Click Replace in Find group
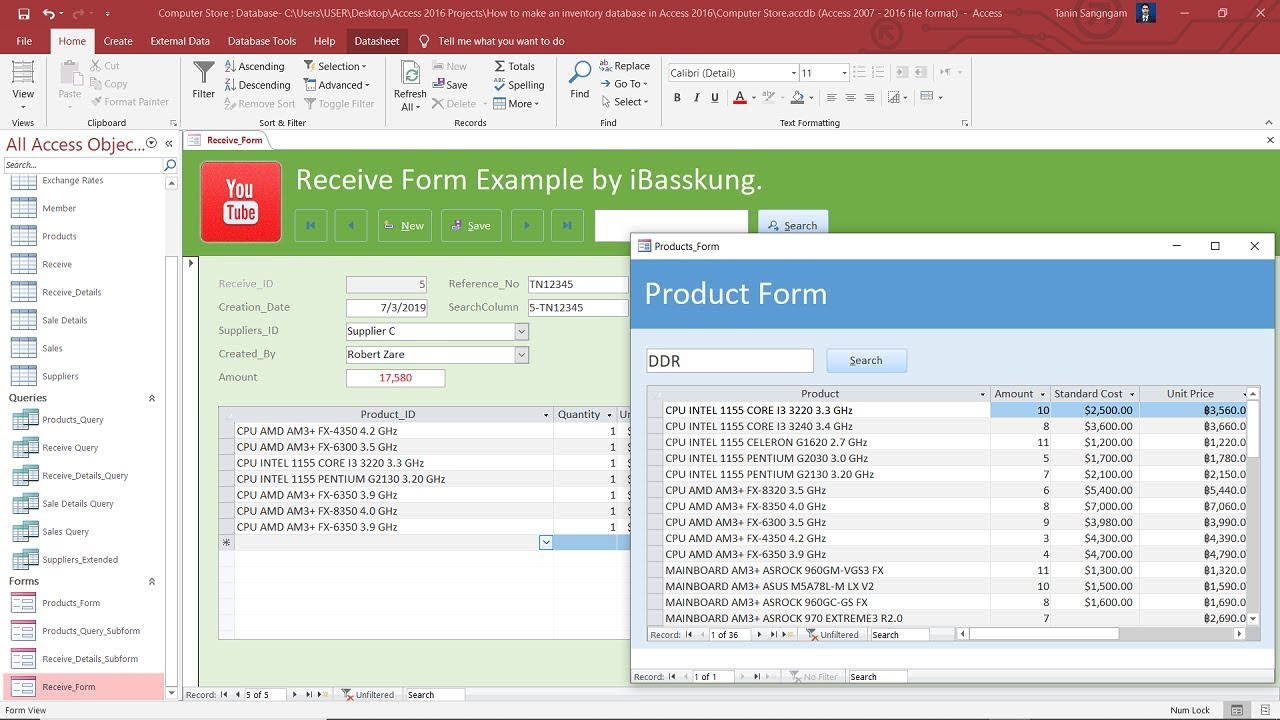The width and height of the screenshot is (1280, 720). click(x=624, y=66)
